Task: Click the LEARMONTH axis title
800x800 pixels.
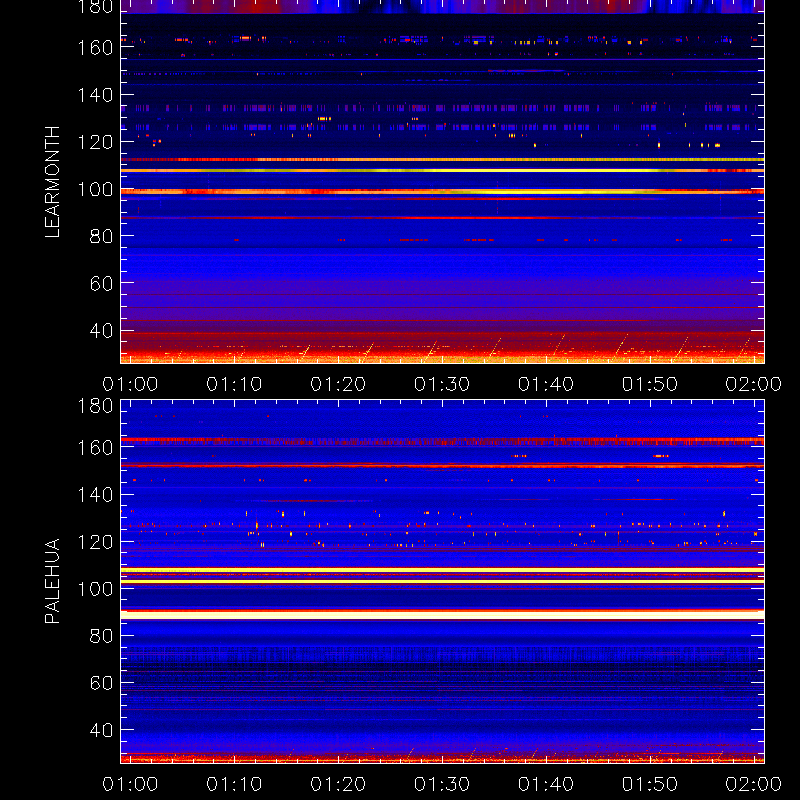Action: (x=52, y=182)
